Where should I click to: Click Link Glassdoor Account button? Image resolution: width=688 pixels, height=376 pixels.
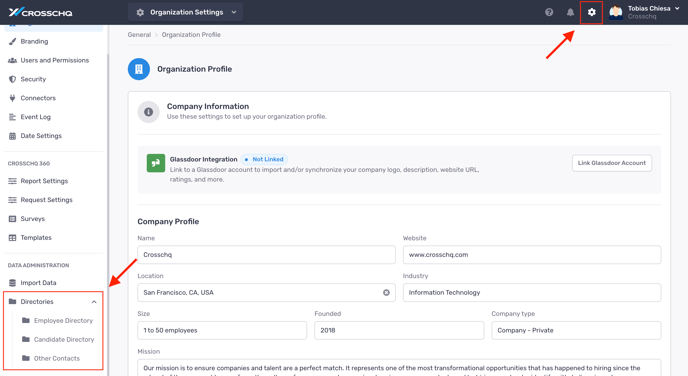[x=612, y=163]
